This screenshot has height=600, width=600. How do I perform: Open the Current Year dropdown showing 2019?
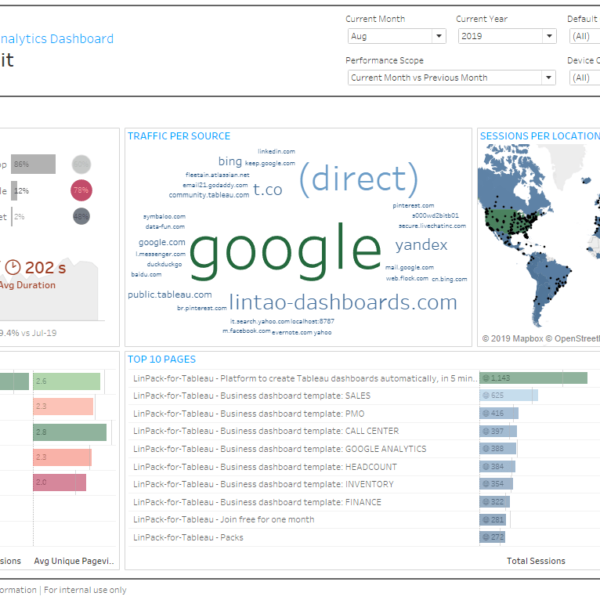507,36
